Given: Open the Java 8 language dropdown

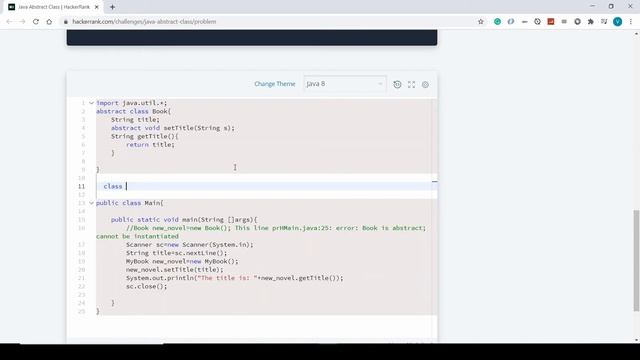Looking at the screenshot, I should [x=344, y=84].
